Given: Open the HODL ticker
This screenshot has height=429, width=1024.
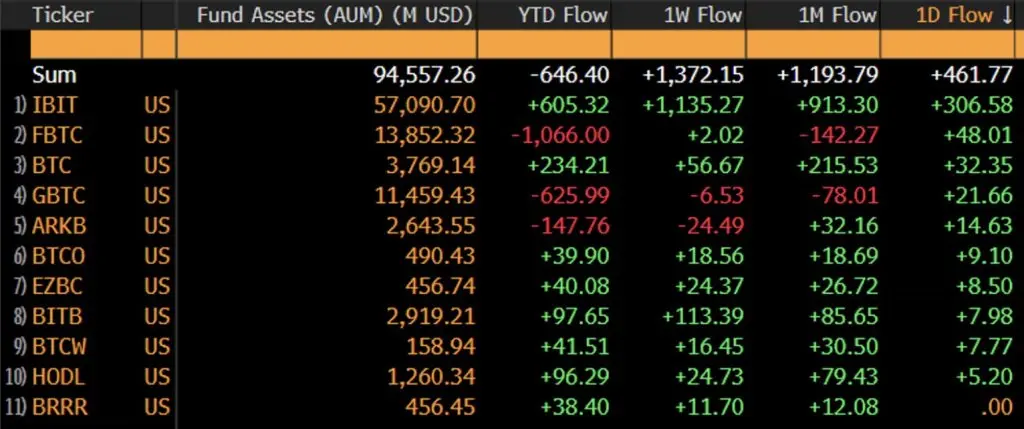Looking at the screenshot, I should click(x=58, y=376).
